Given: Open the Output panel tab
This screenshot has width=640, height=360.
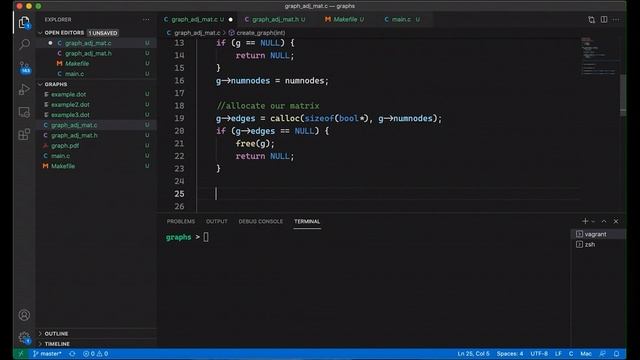Looking at the screenshot, I should [217, 221].
